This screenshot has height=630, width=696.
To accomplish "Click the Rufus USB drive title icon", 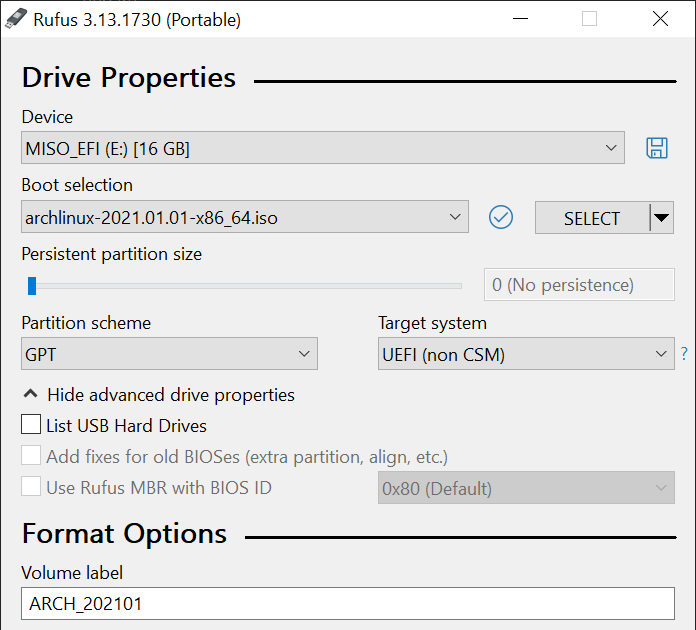I will click(16, 19).
